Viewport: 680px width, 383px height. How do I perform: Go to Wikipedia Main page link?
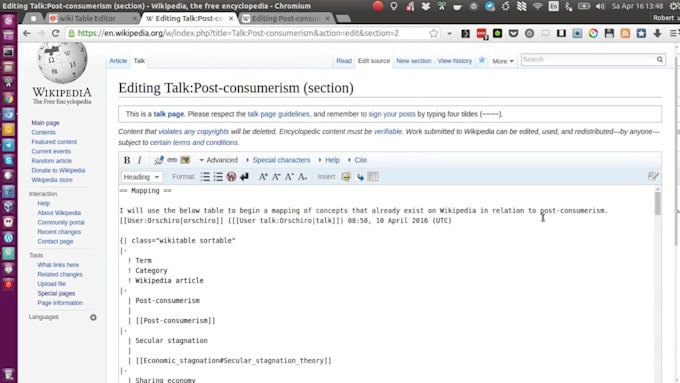45,123
